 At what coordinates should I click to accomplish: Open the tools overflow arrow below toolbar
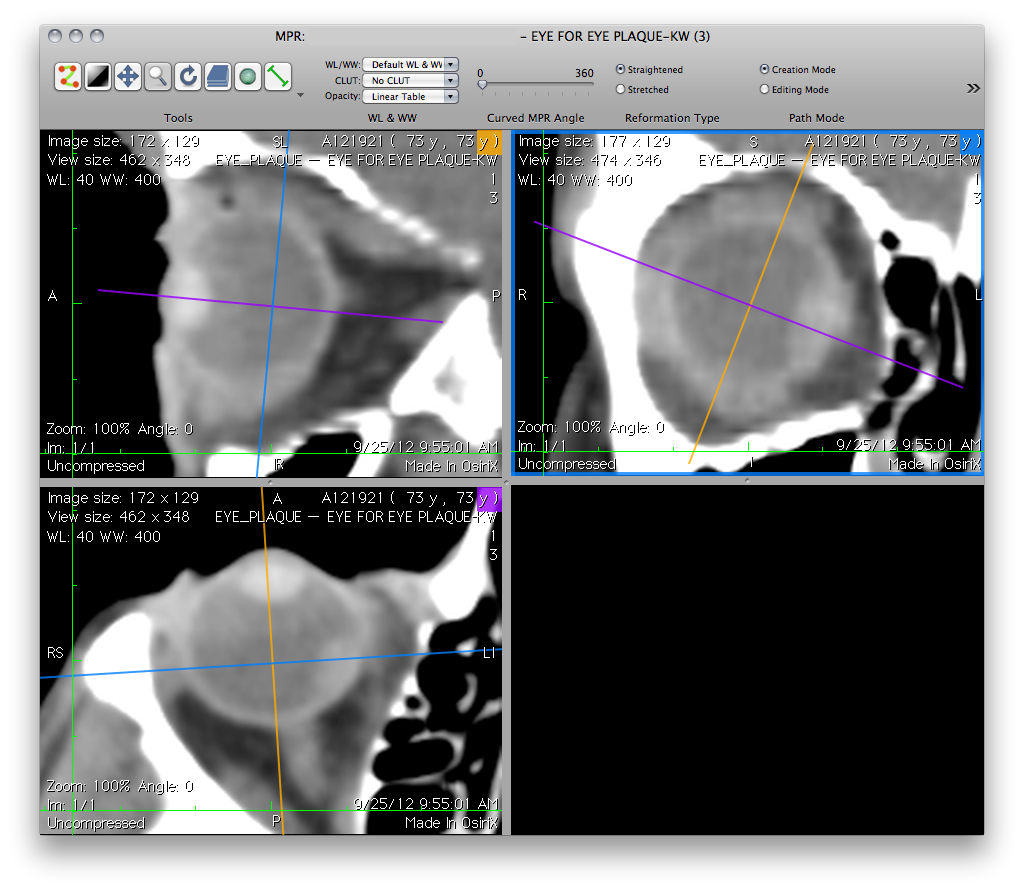pos(301,96)
